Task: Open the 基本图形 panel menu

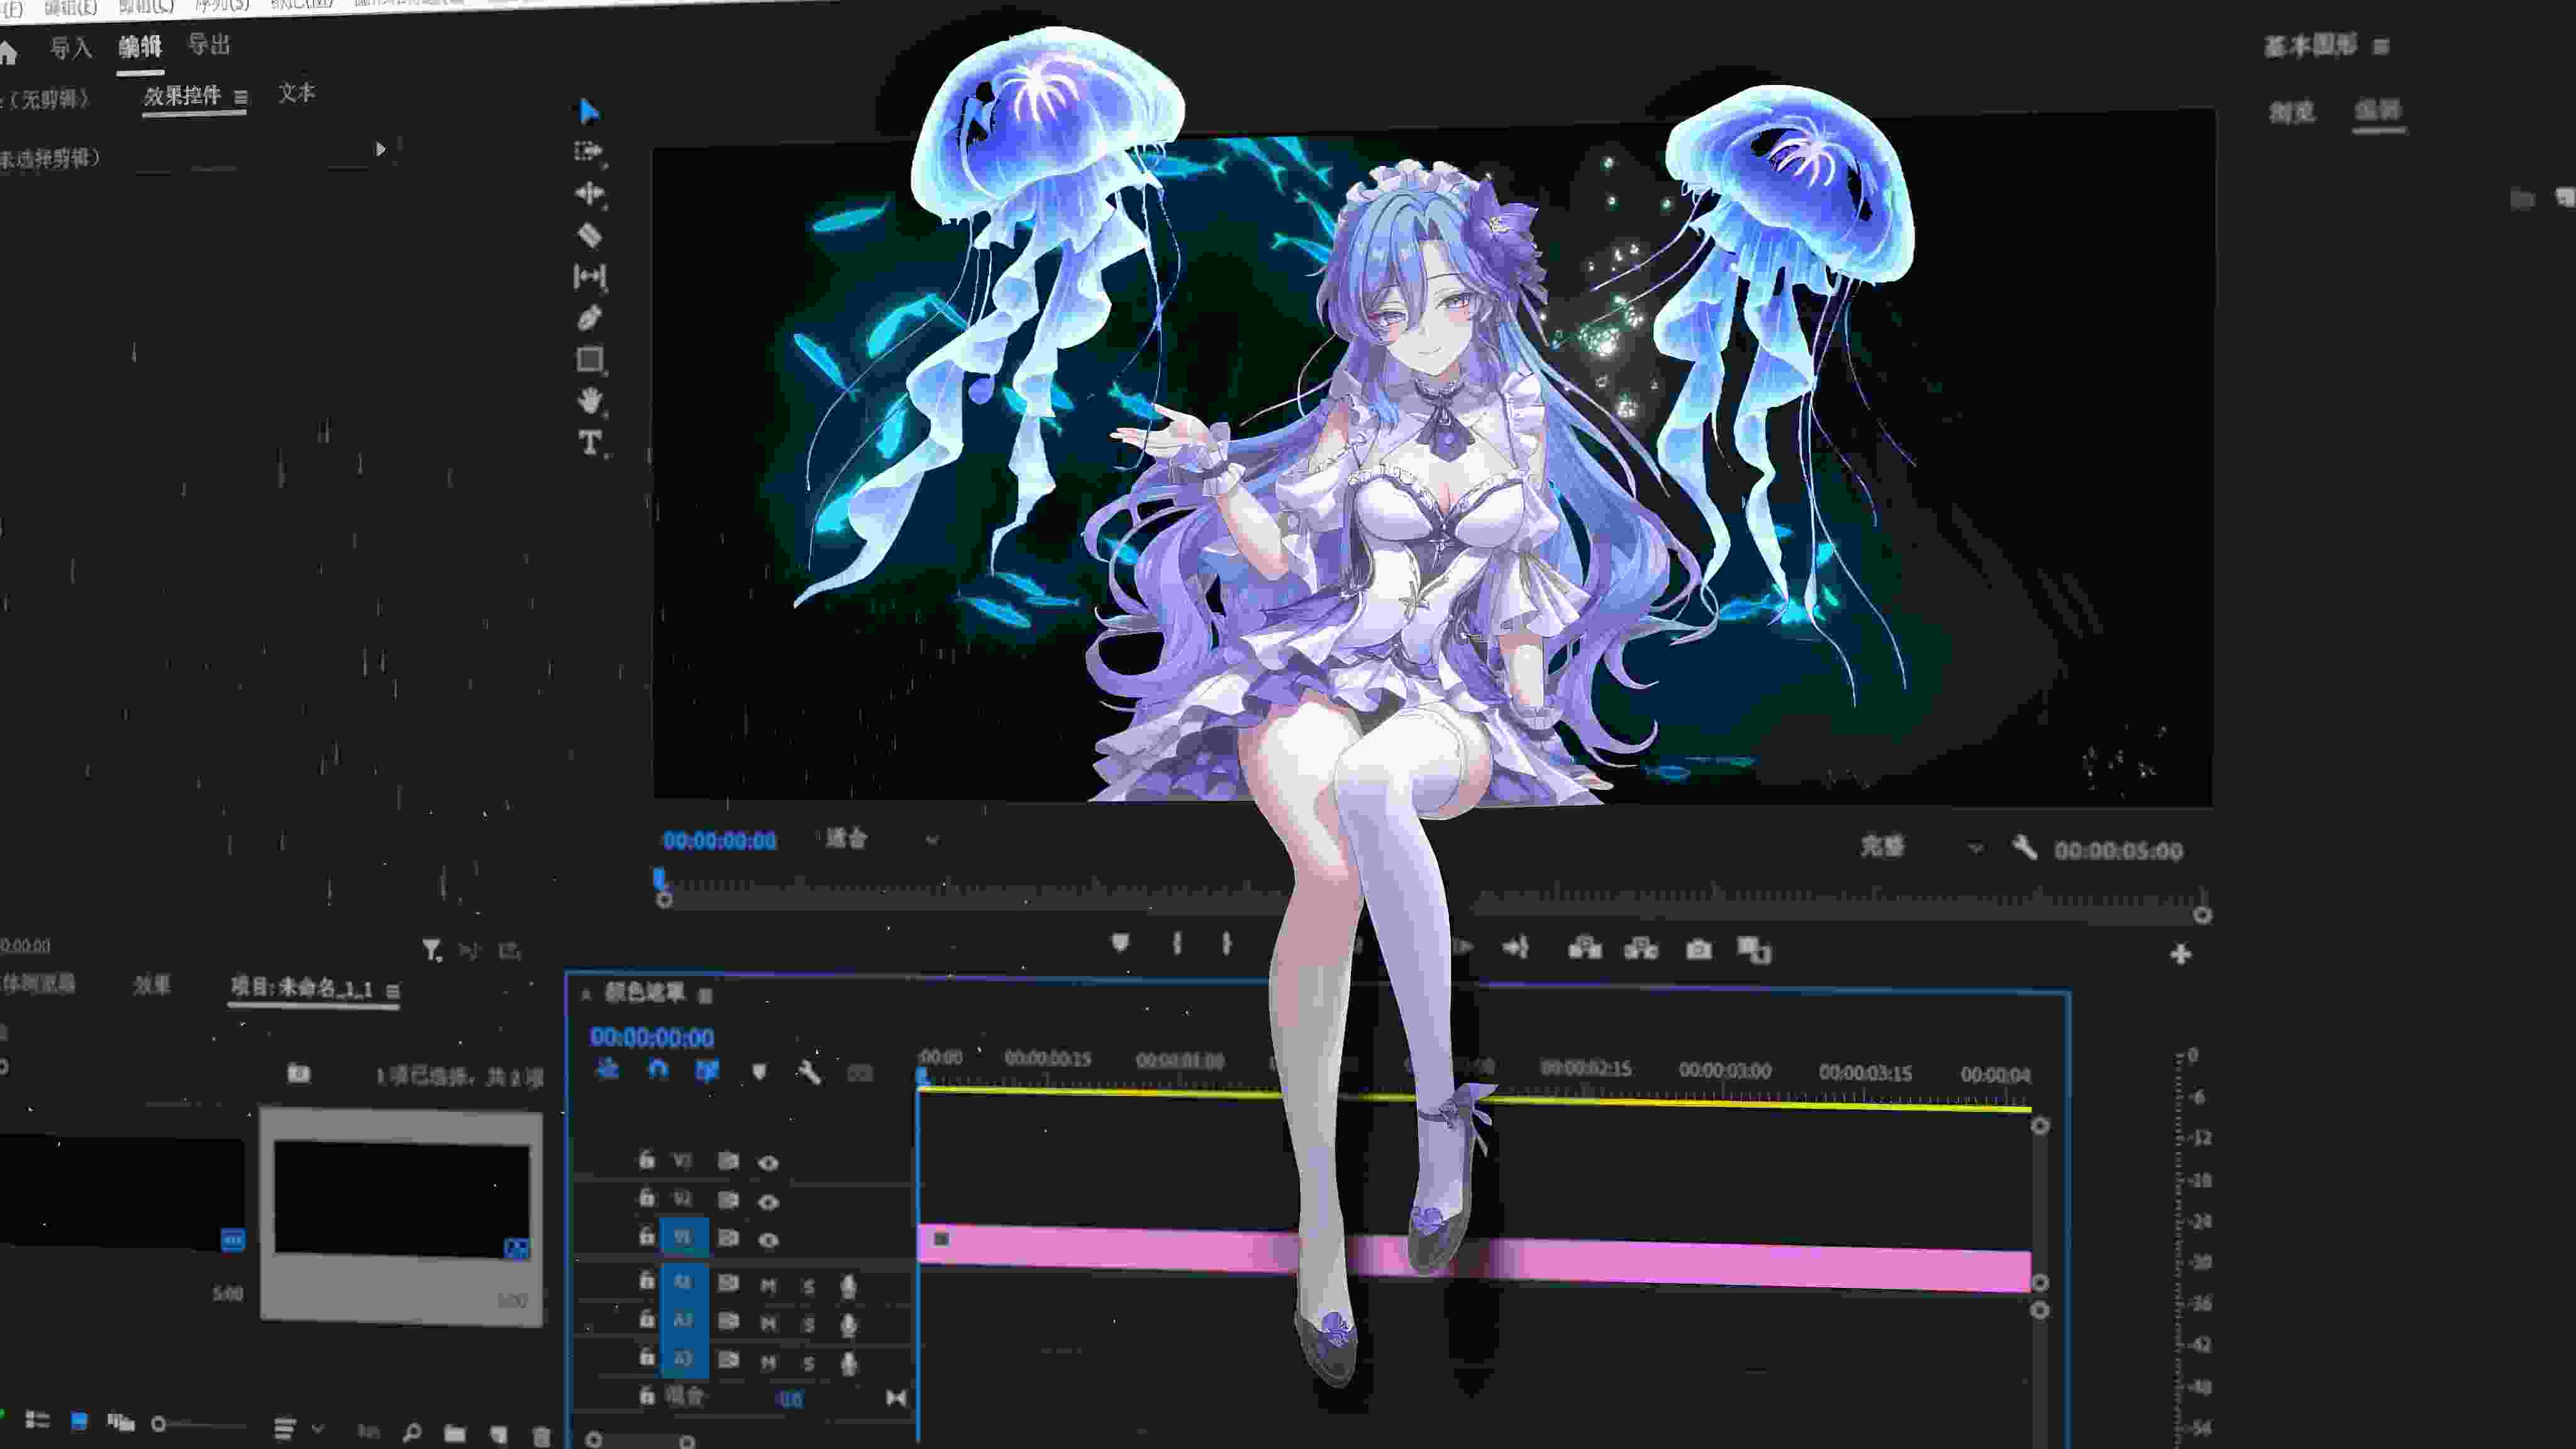Action: tap(2381, 47)
